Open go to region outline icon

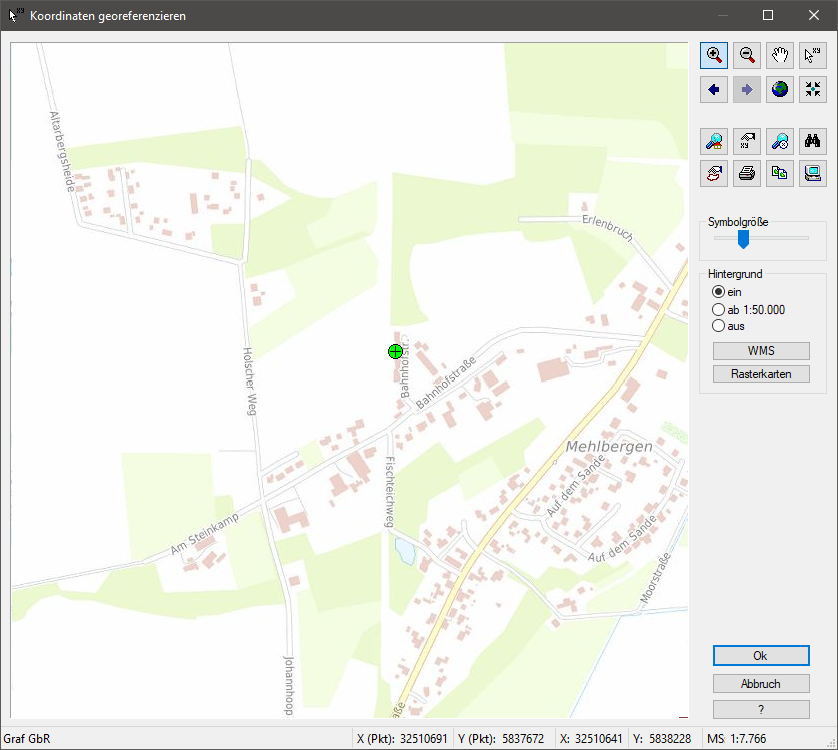point(713,173)
